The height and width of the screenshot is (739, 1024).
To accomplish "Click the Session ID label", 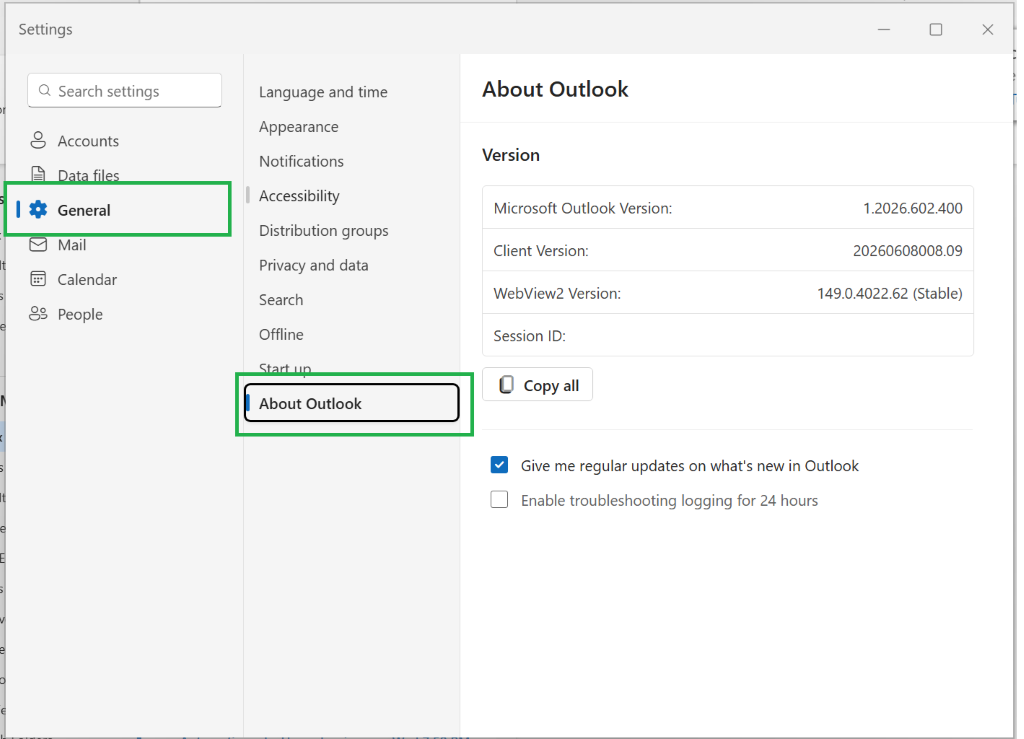I will (x=530, y=336).
